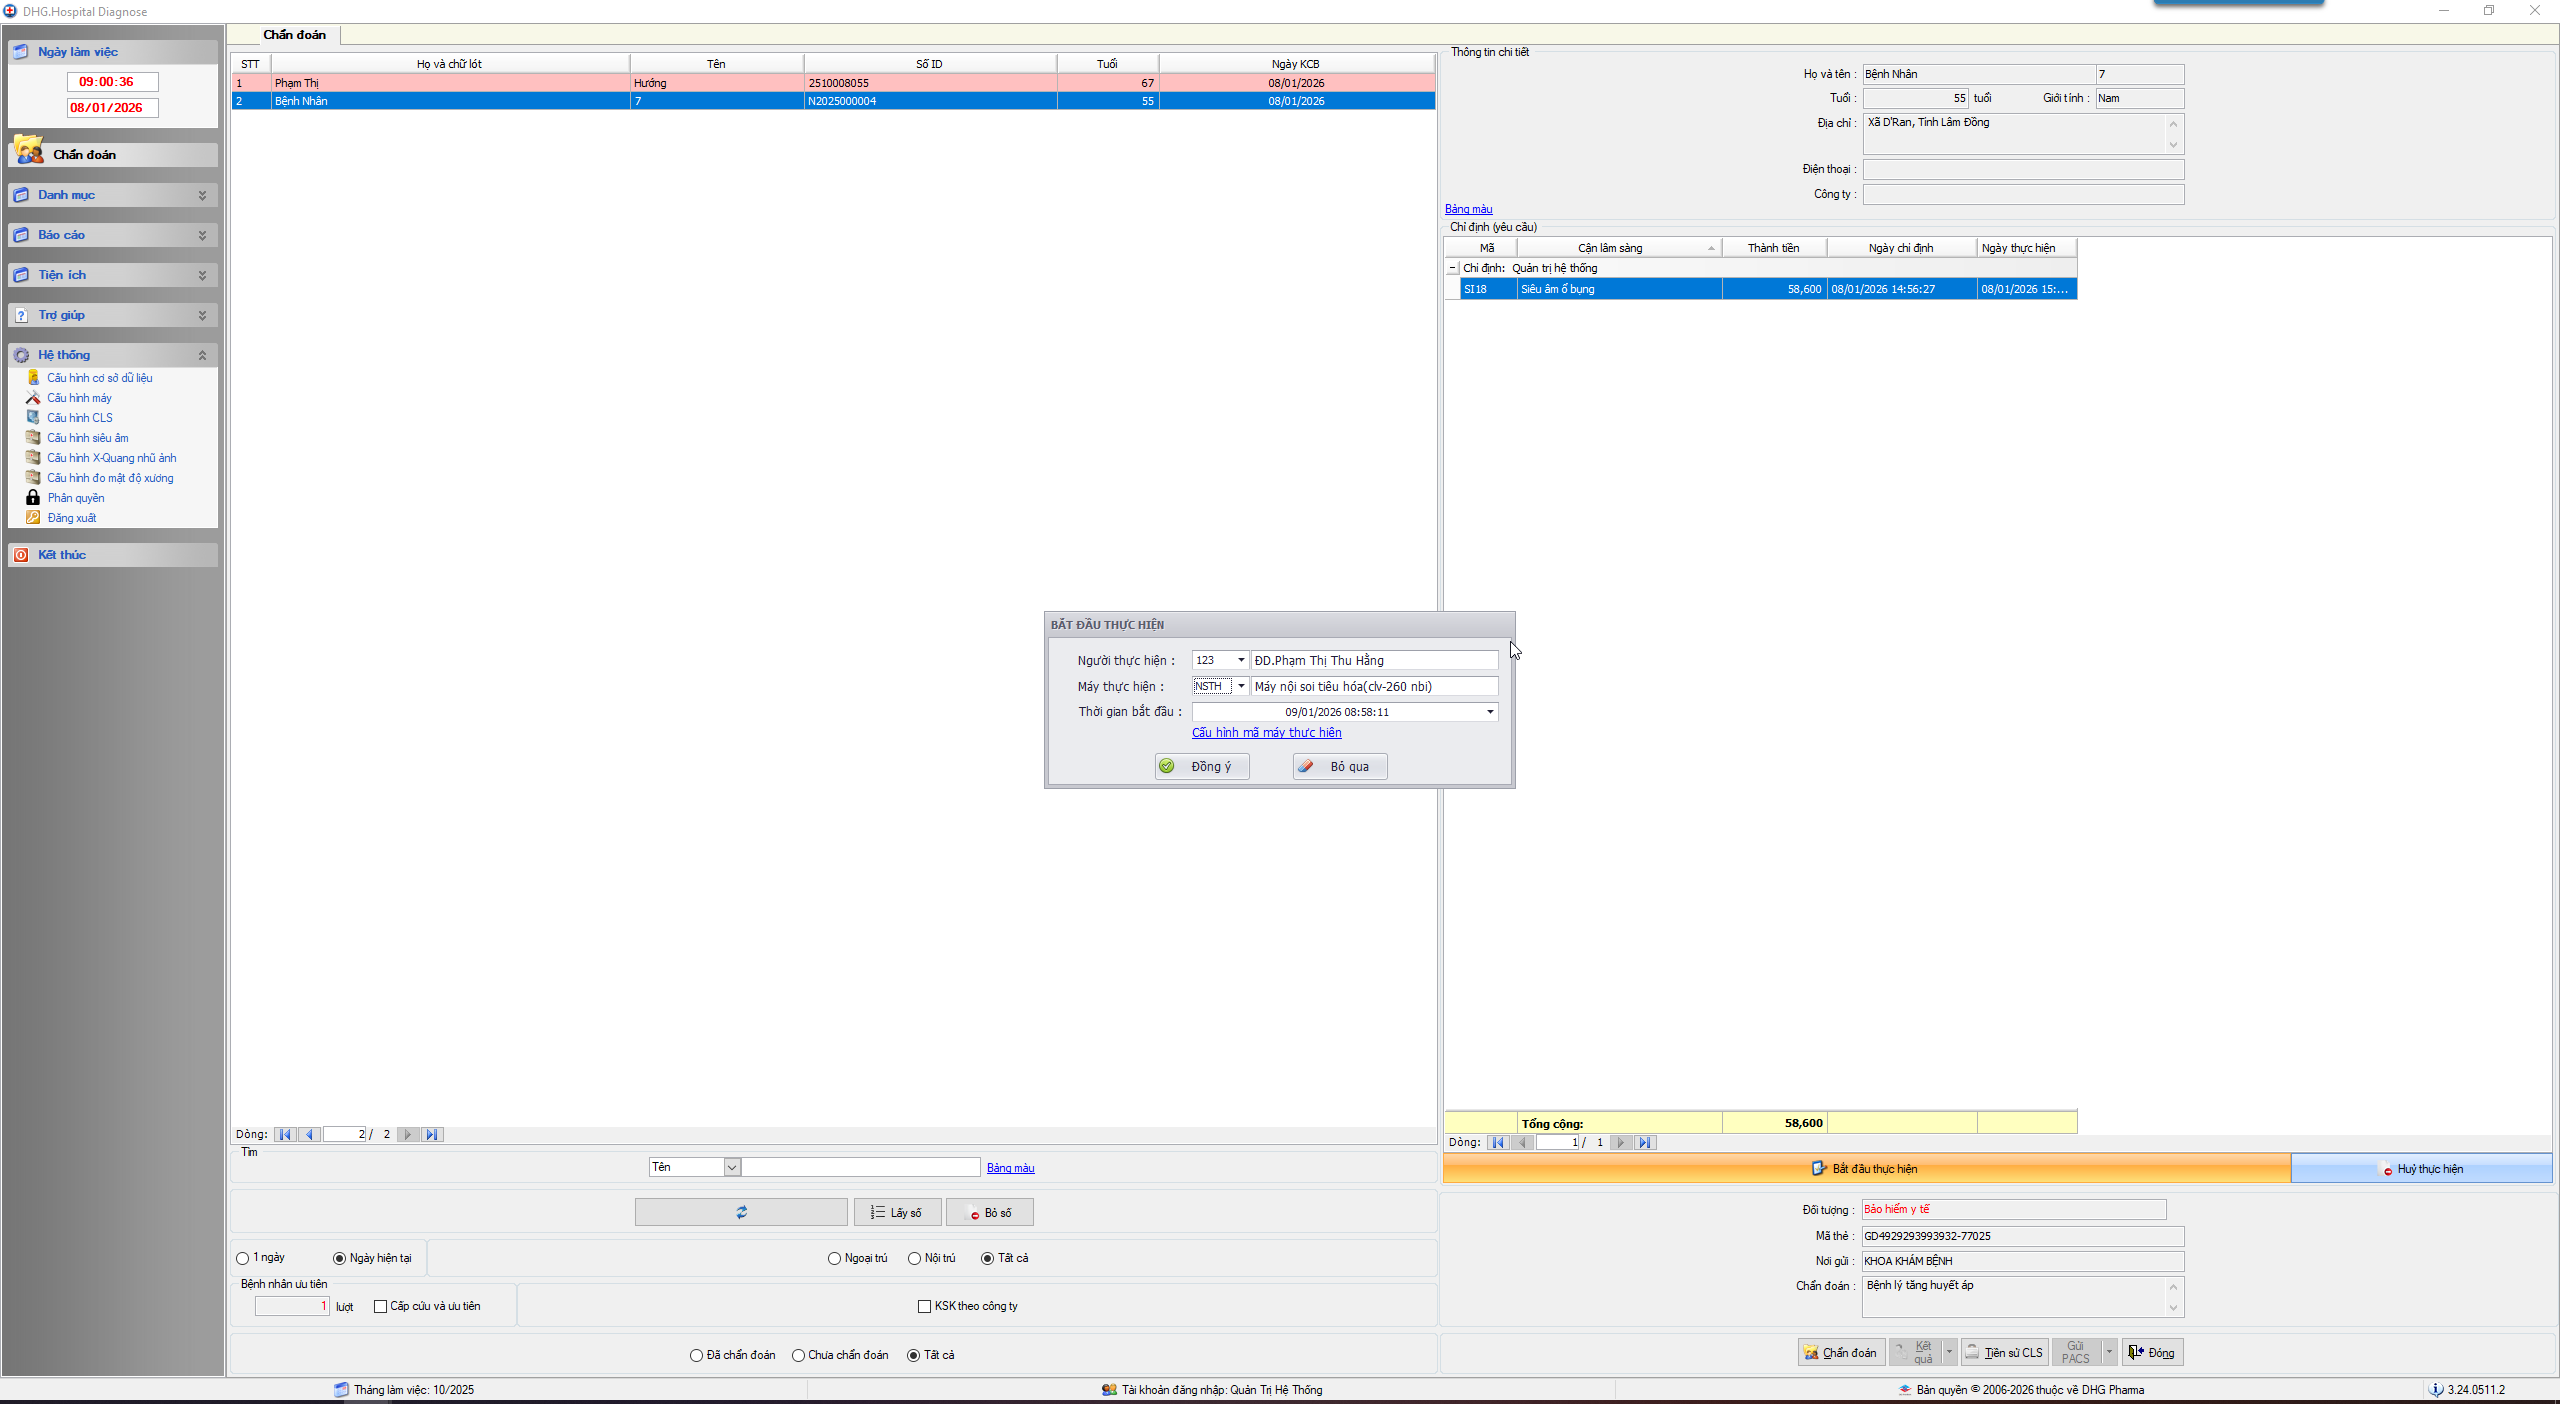The width and height of the screenshot is (2560, 1404).
Task: Click the refresh arrows icon button
Action: pyautogui.click(x=741, y=1212)
